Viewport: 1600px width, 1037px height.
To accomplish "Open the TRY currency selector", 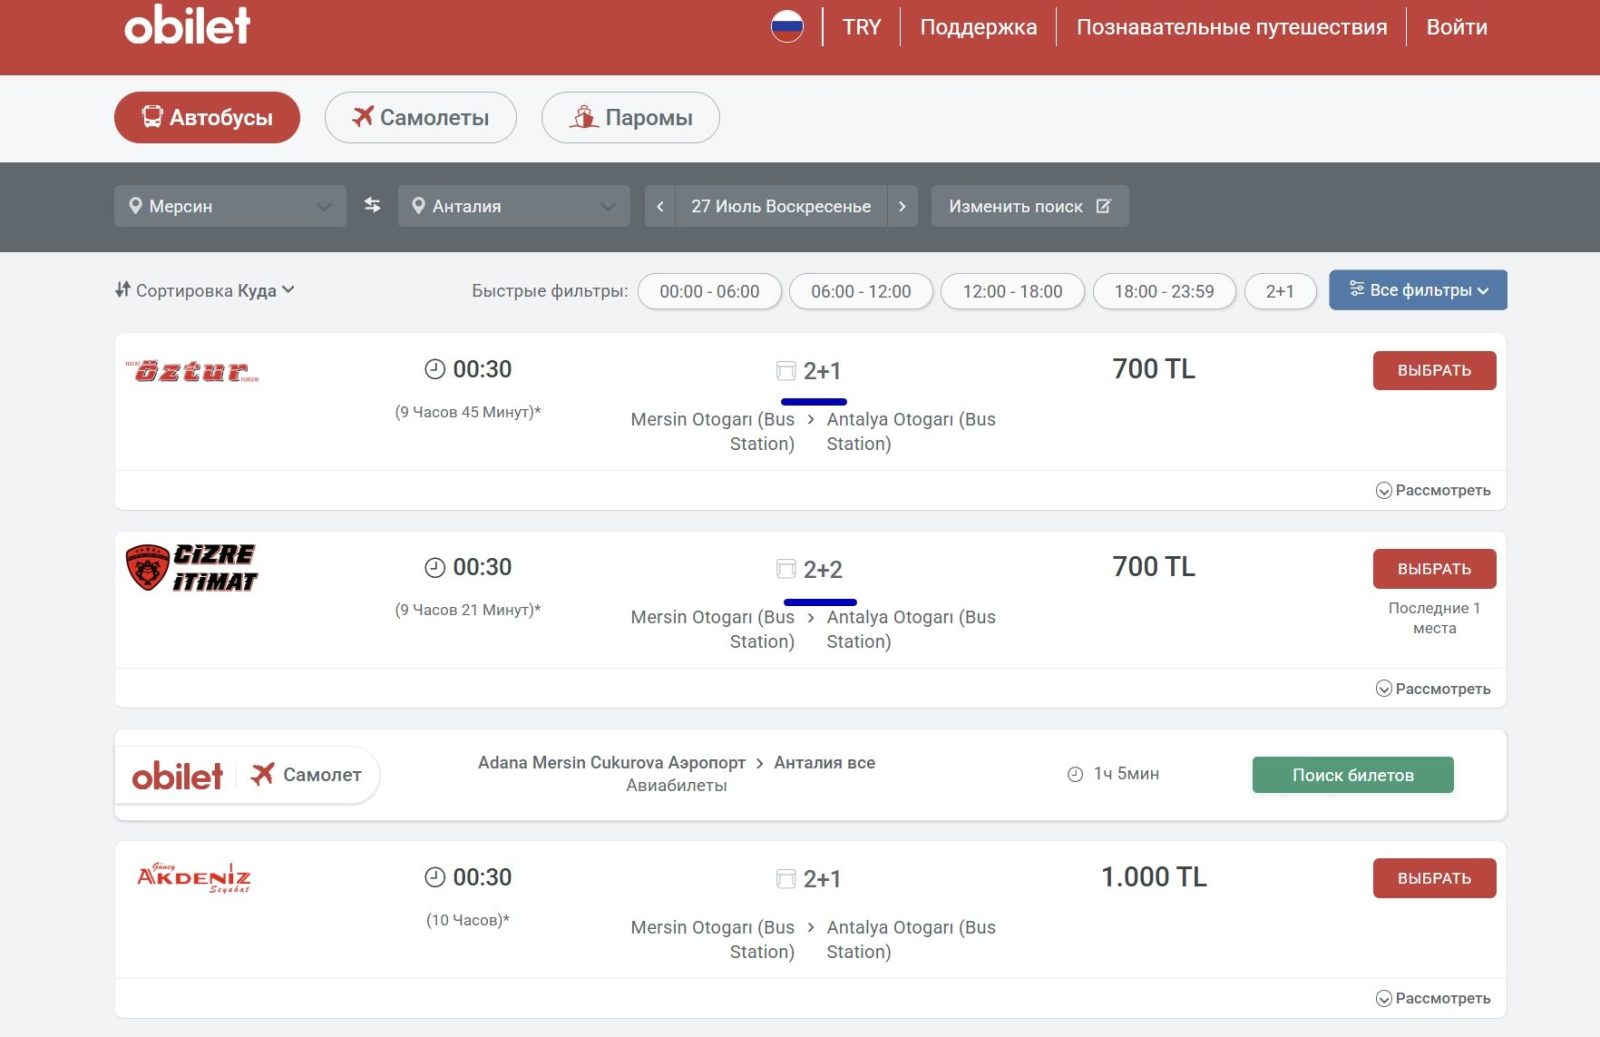I will [861, 27].
